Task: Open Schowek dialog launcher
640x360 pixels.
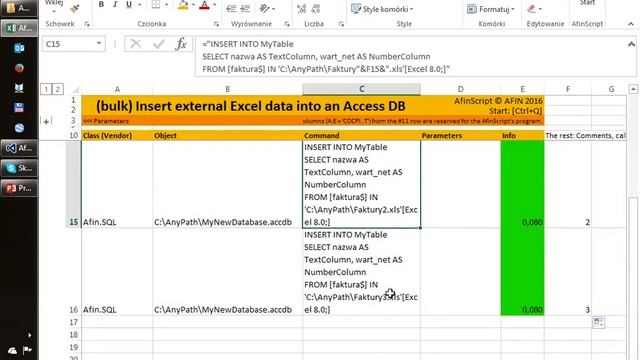Action: (87, 24)
